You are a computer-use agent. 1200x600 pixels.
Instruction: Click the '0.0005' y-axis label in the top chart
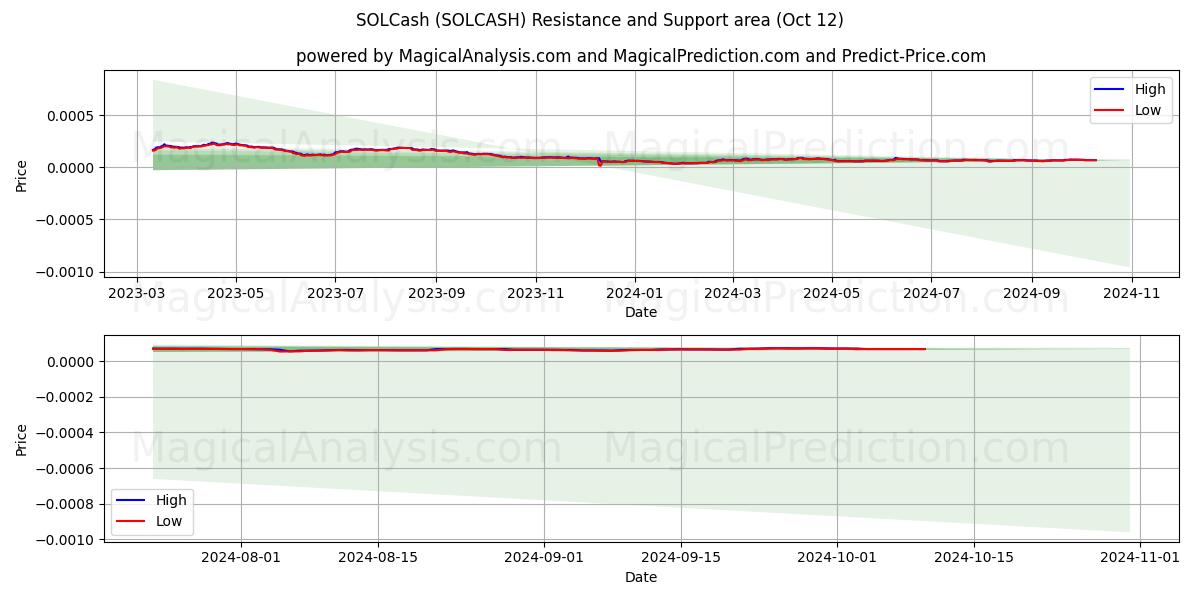73,115
